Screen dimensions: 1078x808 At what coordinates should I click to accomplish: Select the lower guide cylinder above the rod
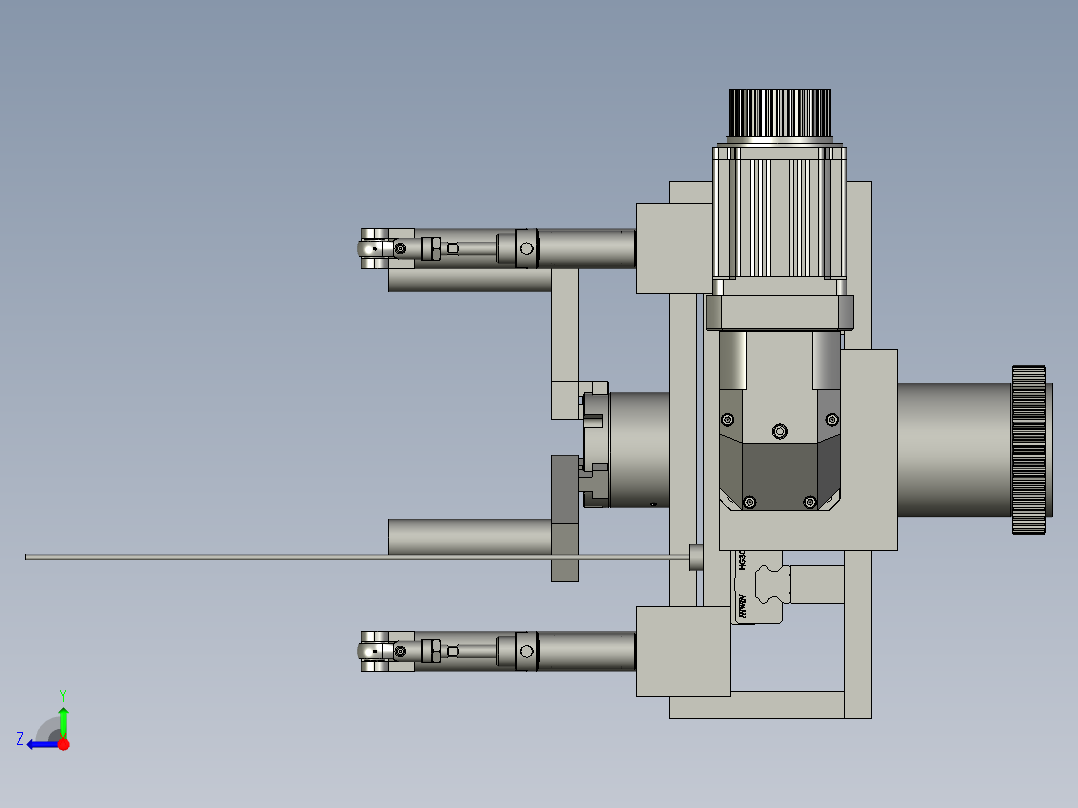point(470,536)
